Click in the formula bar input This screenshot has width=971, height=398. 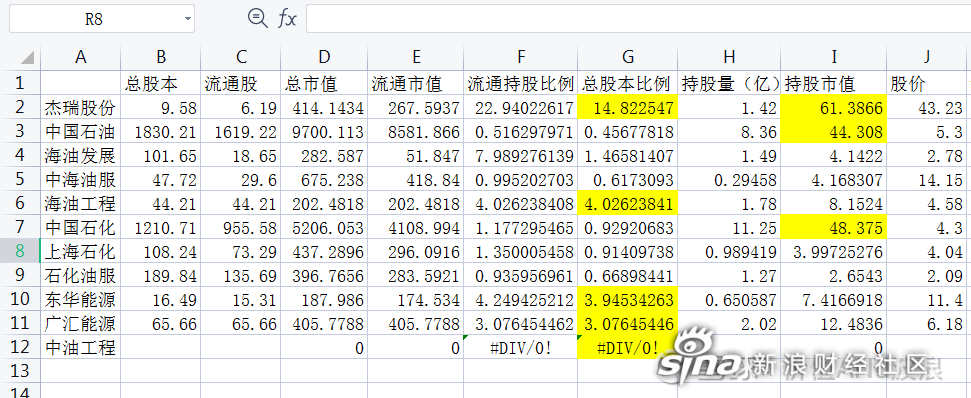point(638,19)
